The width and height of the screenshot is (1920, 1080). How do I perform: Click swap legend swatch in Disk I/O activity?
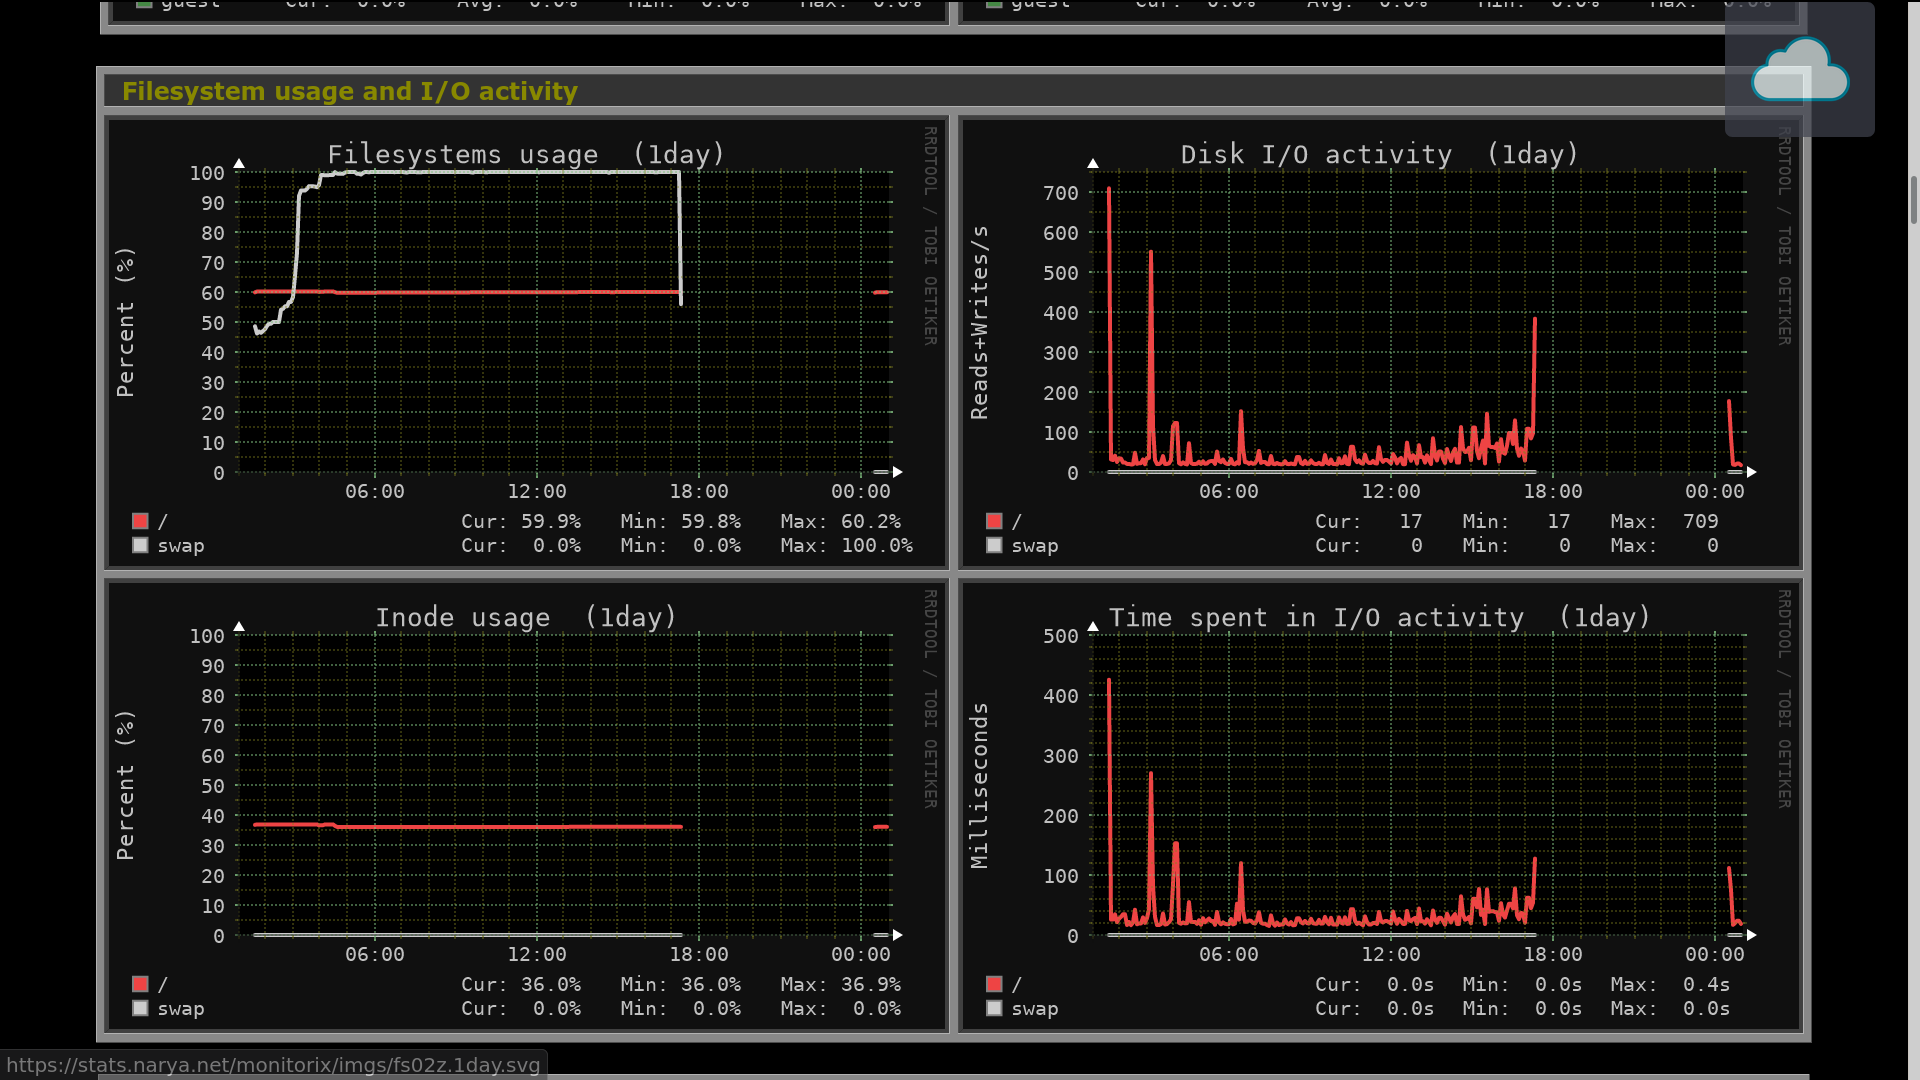[x=994, y=545]
